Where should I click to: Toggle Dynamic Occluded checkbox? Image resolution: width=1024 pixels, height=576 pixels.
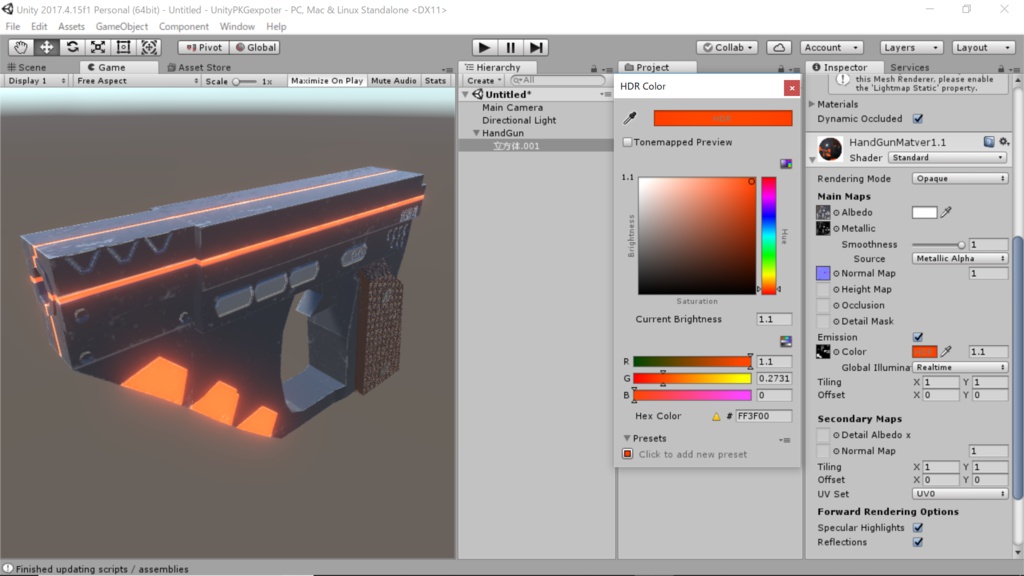coord(918,119)
